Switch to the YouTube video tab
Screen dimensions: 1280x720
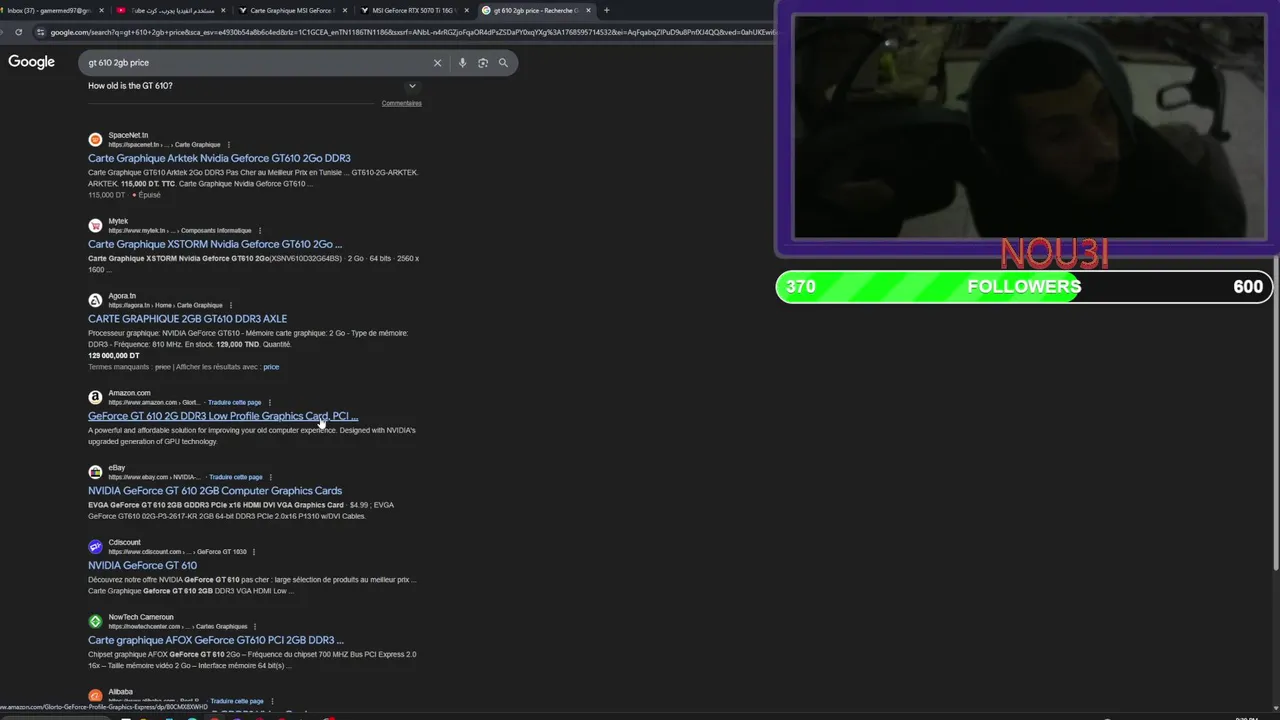tap(172, 10)
